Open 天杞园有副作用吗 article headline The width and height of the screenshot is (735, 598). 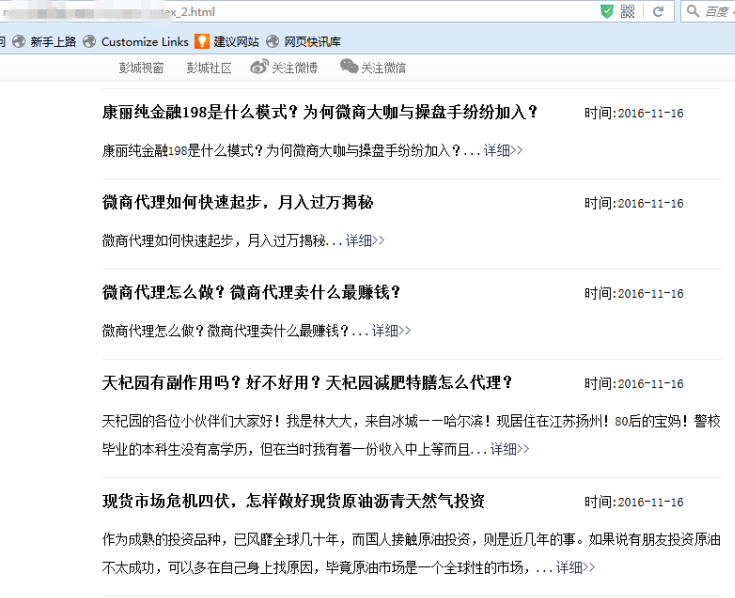[307, 382]
